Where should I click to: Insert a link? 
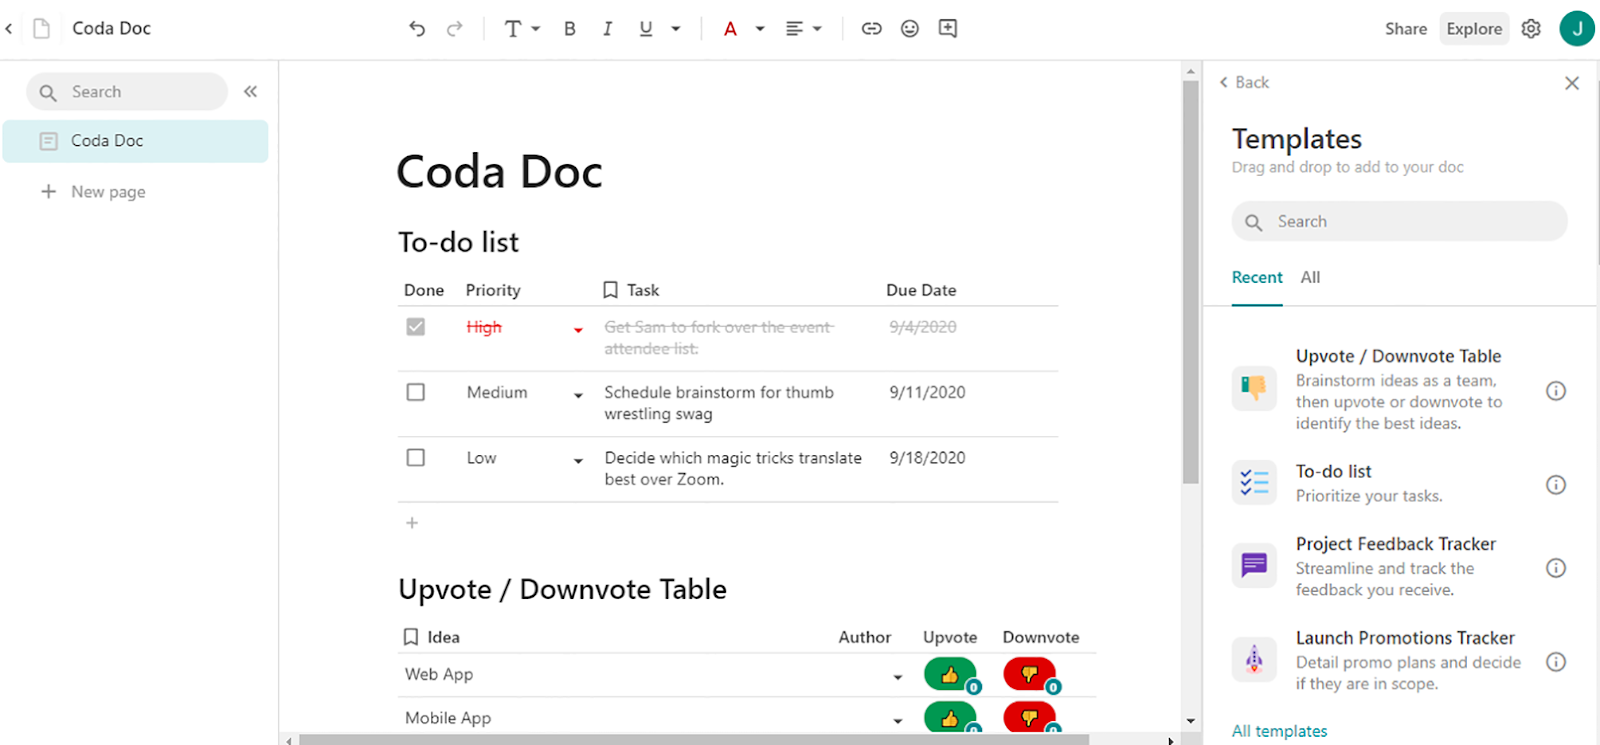click(872, 29)
